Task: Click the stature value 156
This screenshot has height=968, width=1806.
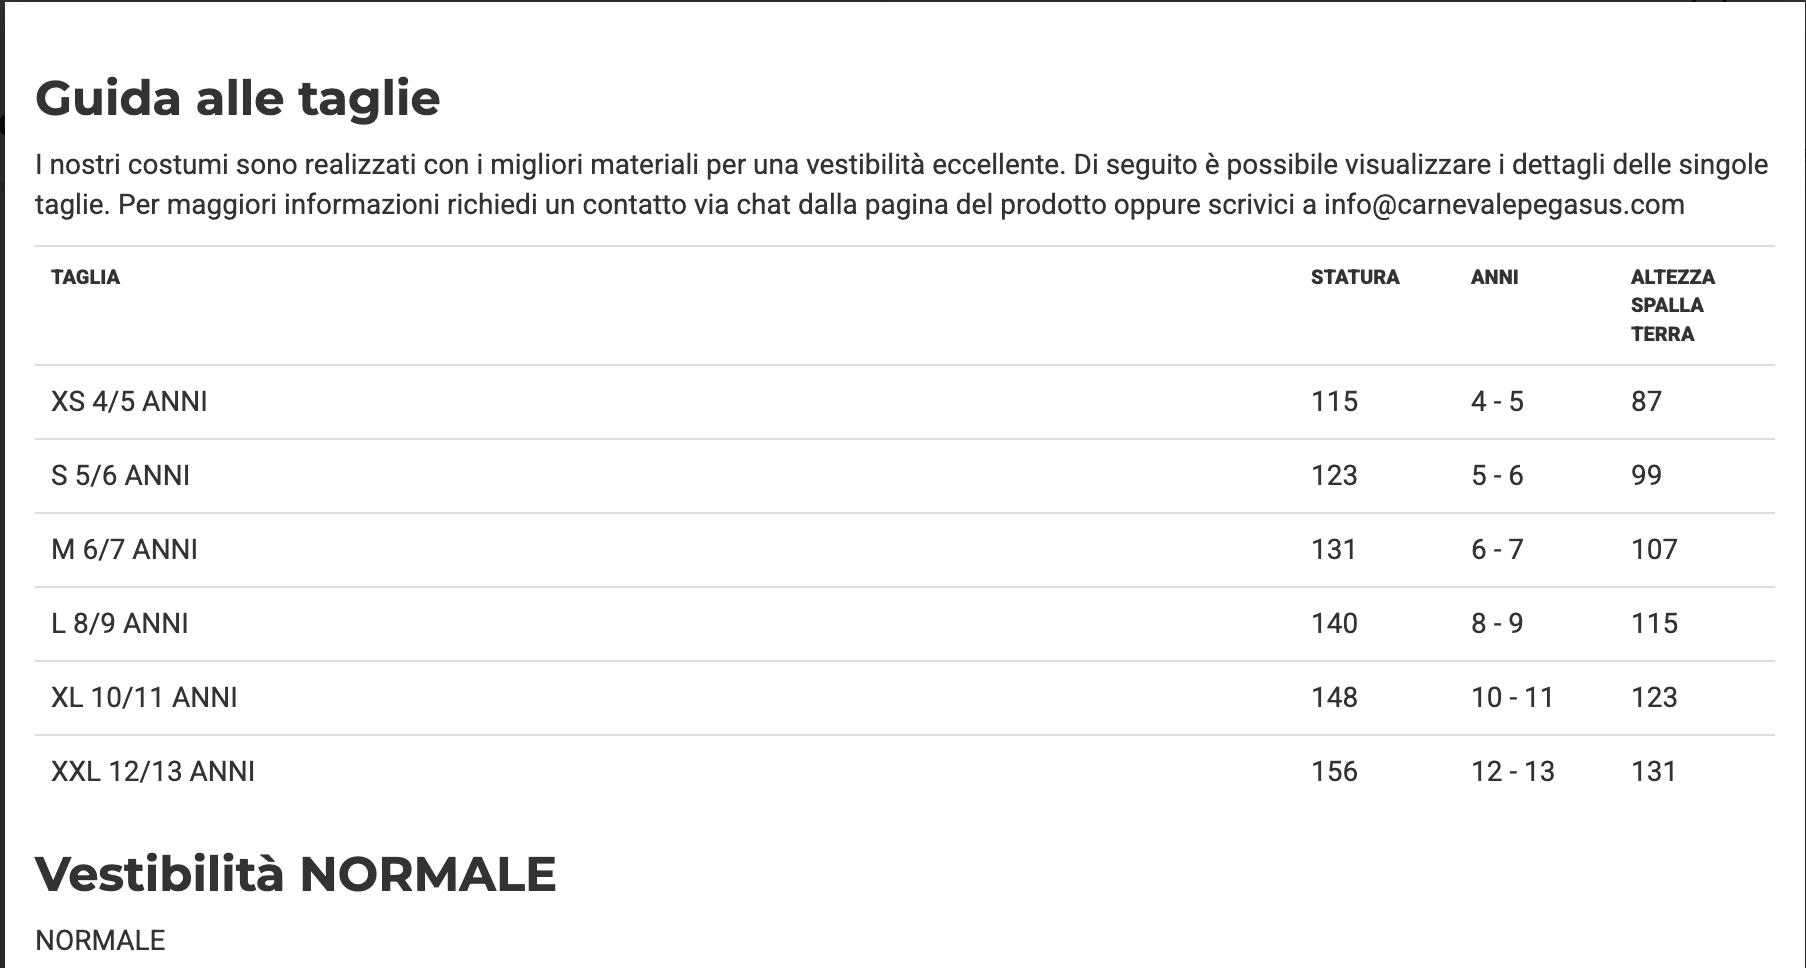Action: click(x=1334, y=772)
